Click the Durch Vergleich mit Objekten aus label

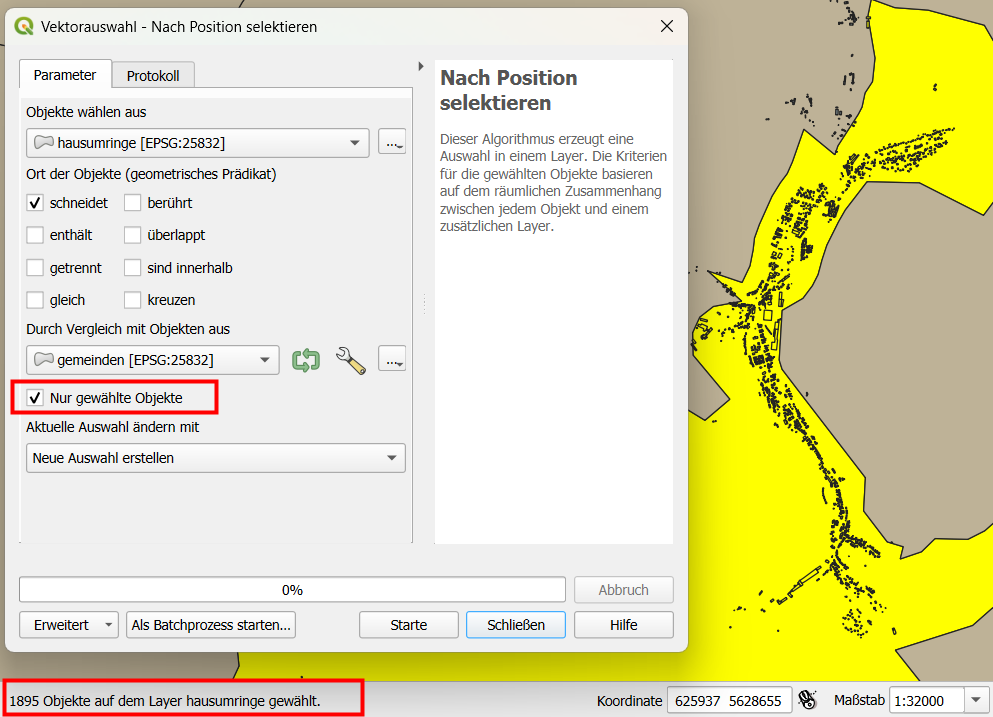point(128,329)
